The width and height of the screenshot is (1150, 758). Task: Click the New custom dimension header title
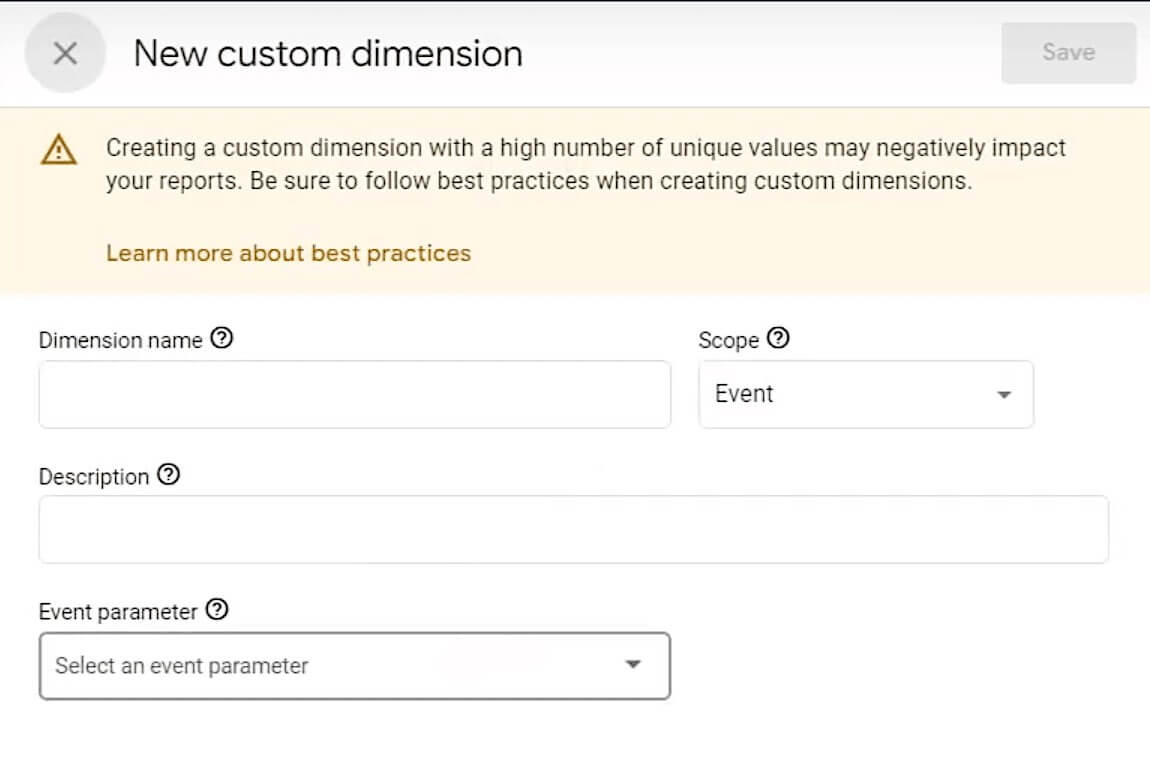pyautogui.click(x=327, y=53)
